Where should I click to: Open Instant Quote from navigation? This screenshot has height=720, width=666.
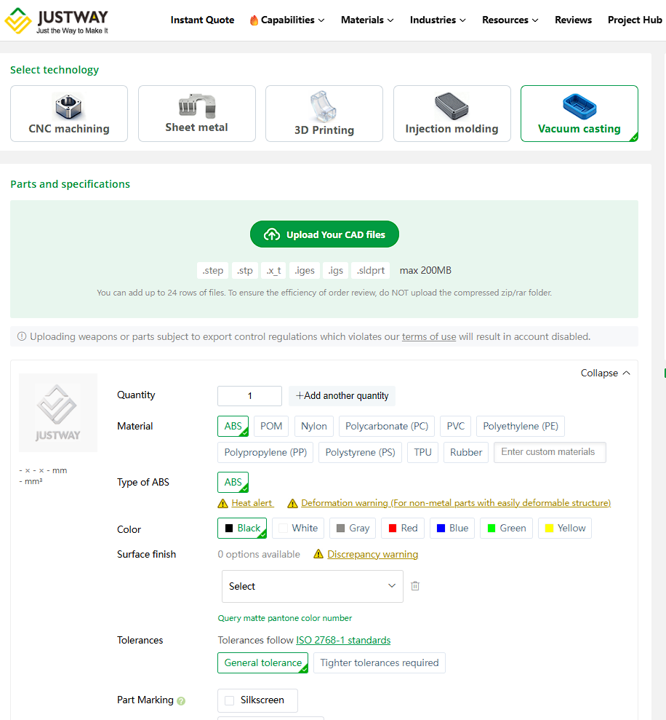click(202, 20)
